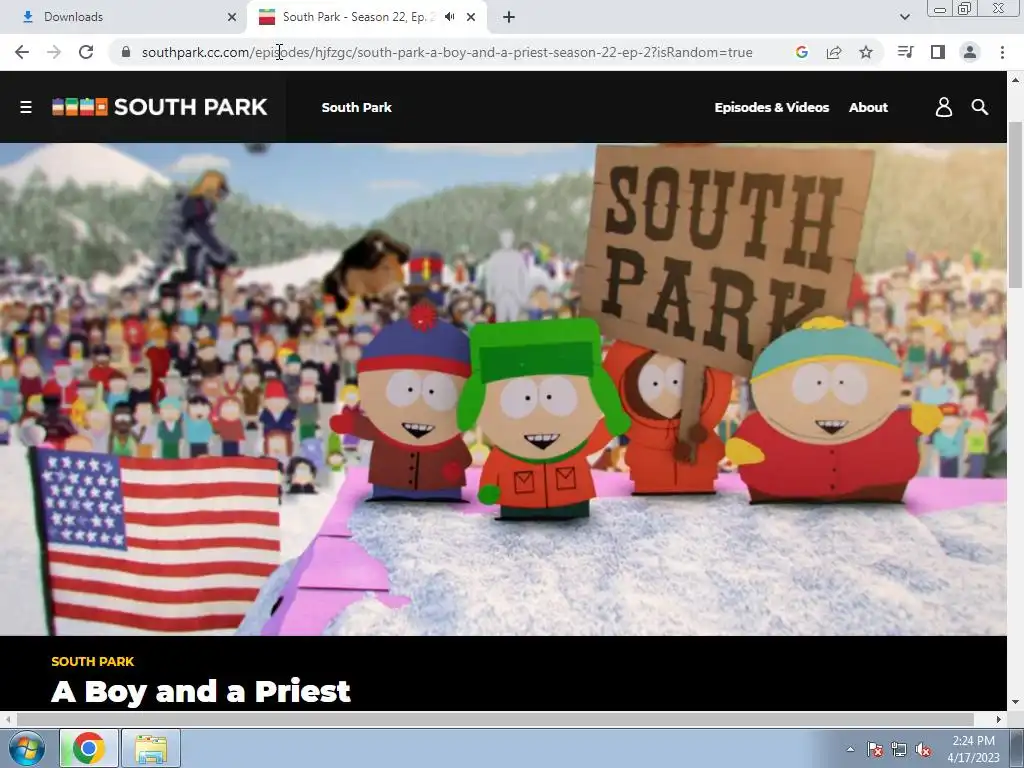
Task: Bookmark this page with the star
Action: click(x=866, y=52)
